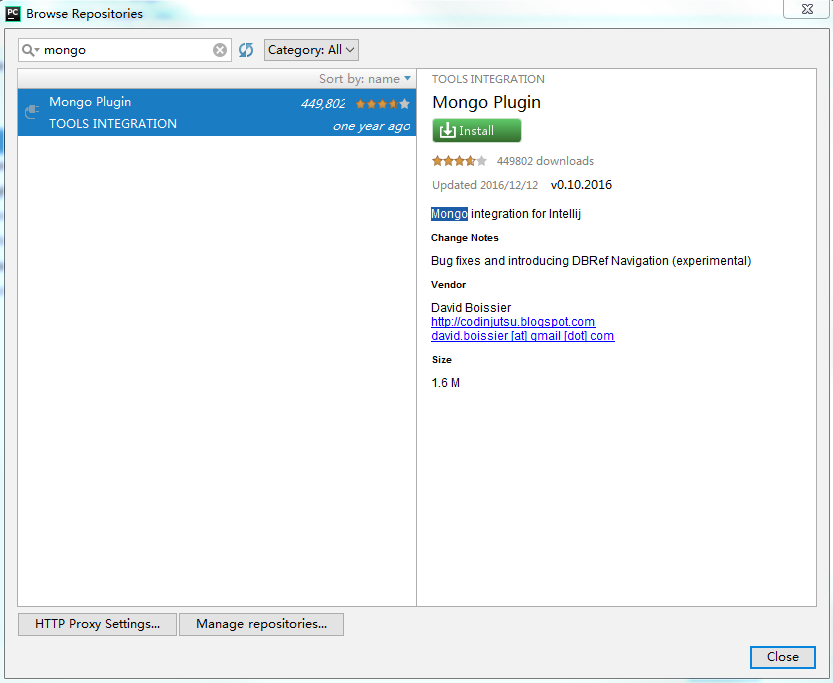Image resolution: width=833 pixels, height=683 pixels.
Task: Click star rating in Mongo Plugin list row
Action: pos(382,104)
